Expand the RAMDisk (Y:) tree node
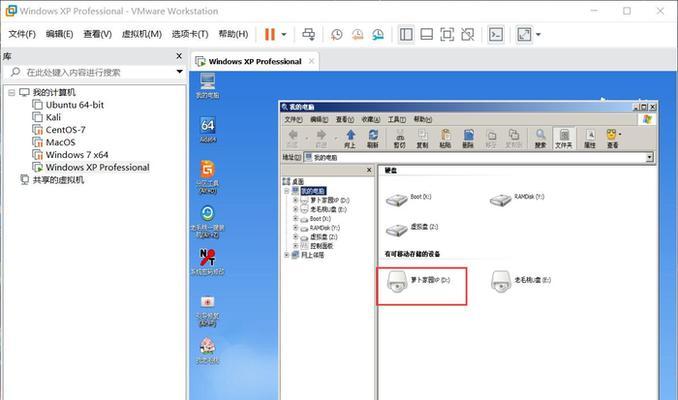This screenshot has height=400, width=678. tap(296, 228)
